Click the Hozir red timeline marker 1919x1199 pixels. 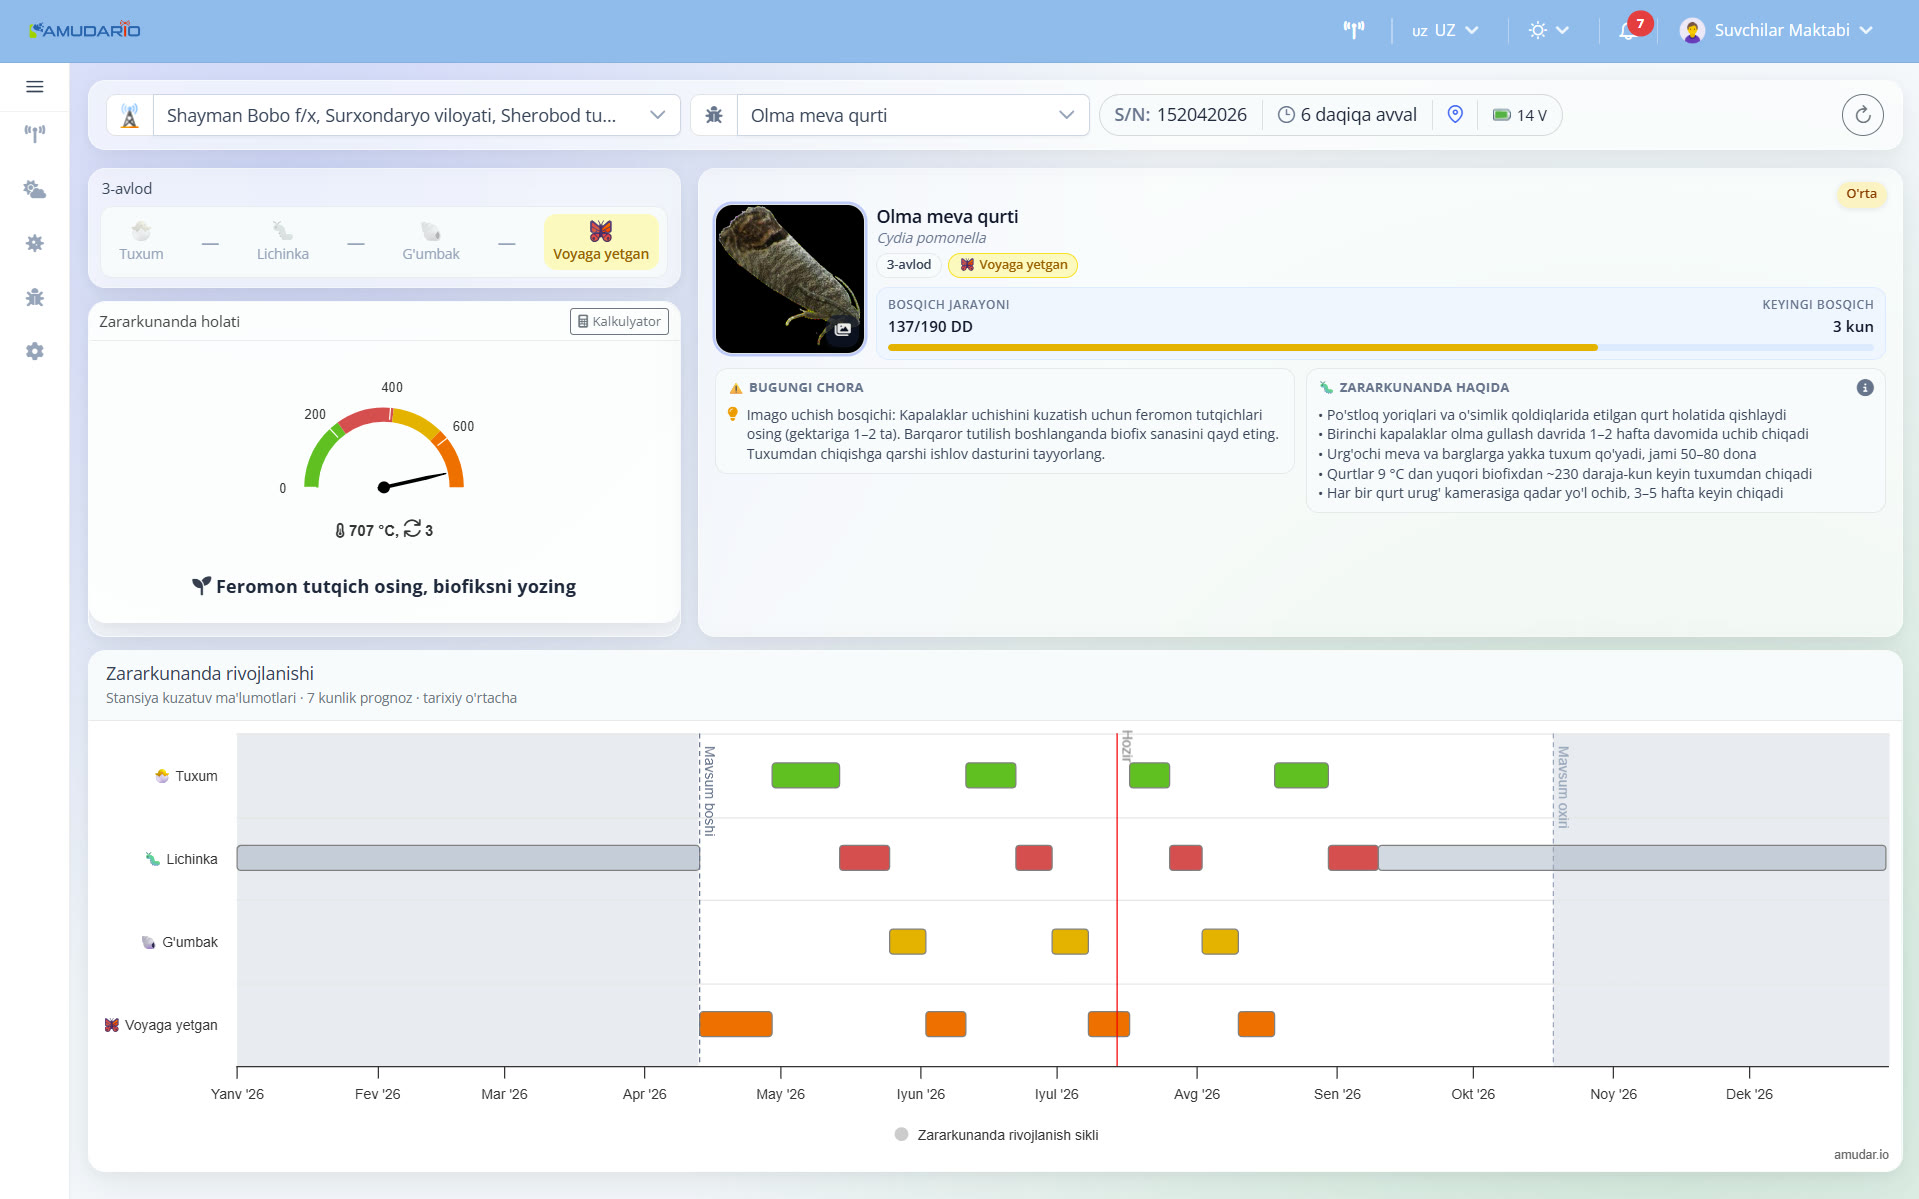(x=1117, y=900)
